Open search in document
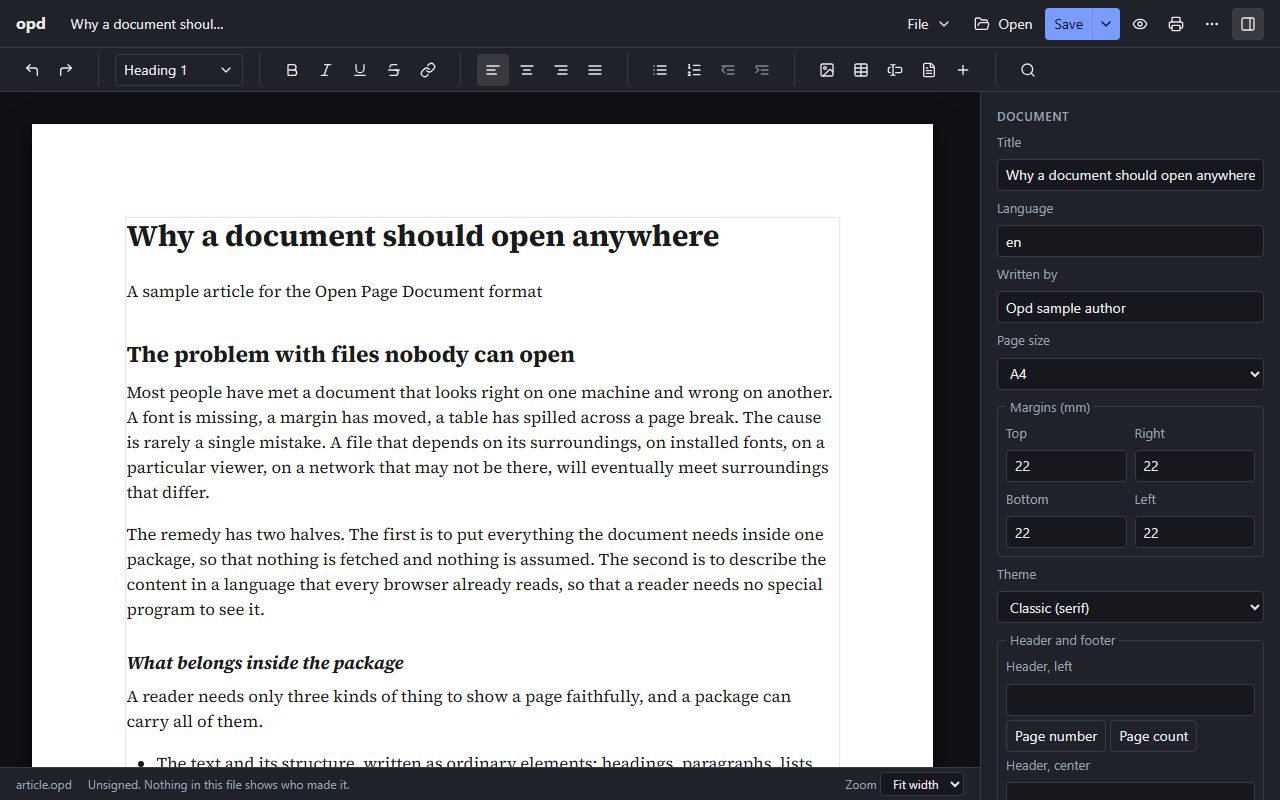This screenshot has width=1280, height=800. [1028, 70]
